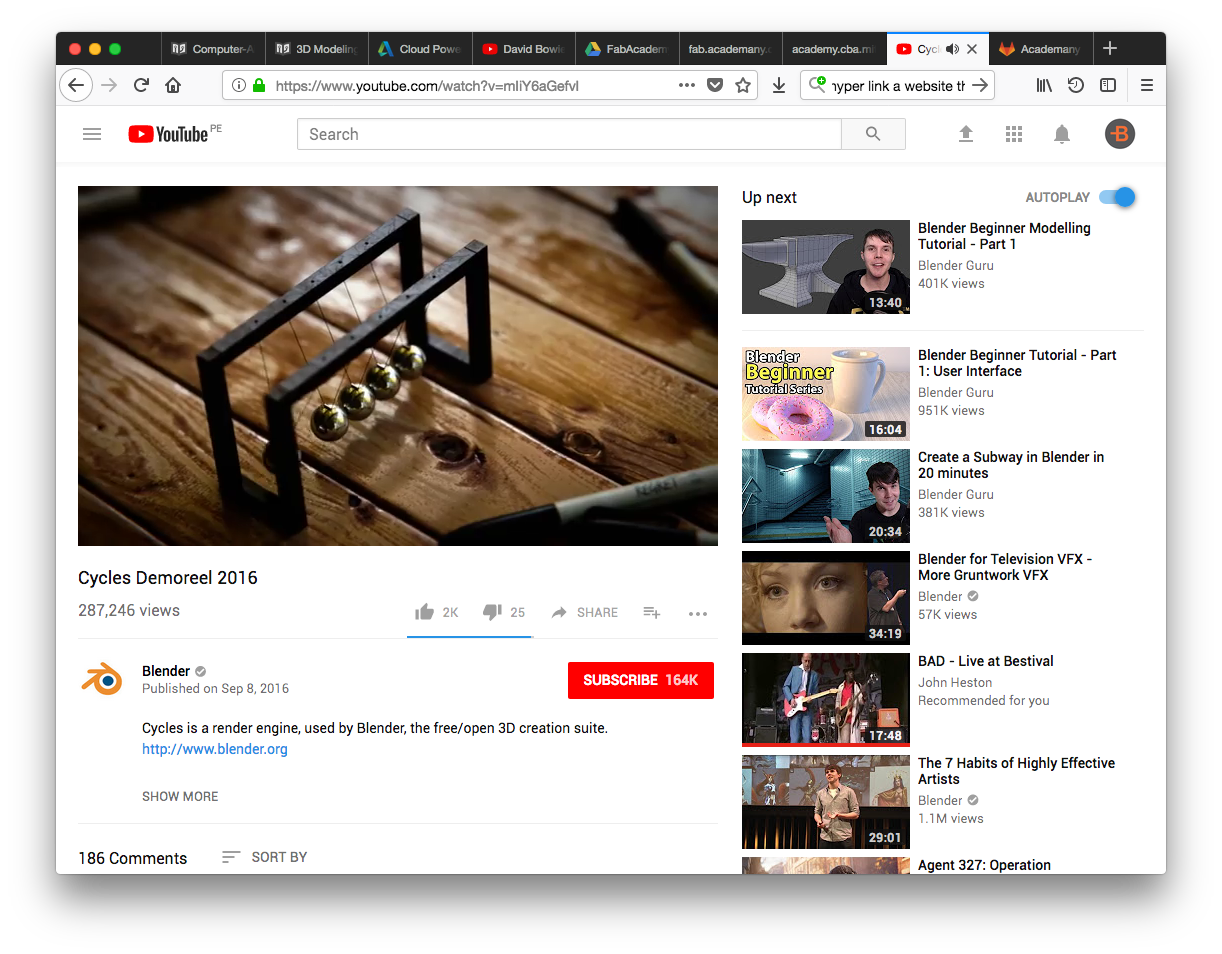Open the John Heston channel name

955,682
